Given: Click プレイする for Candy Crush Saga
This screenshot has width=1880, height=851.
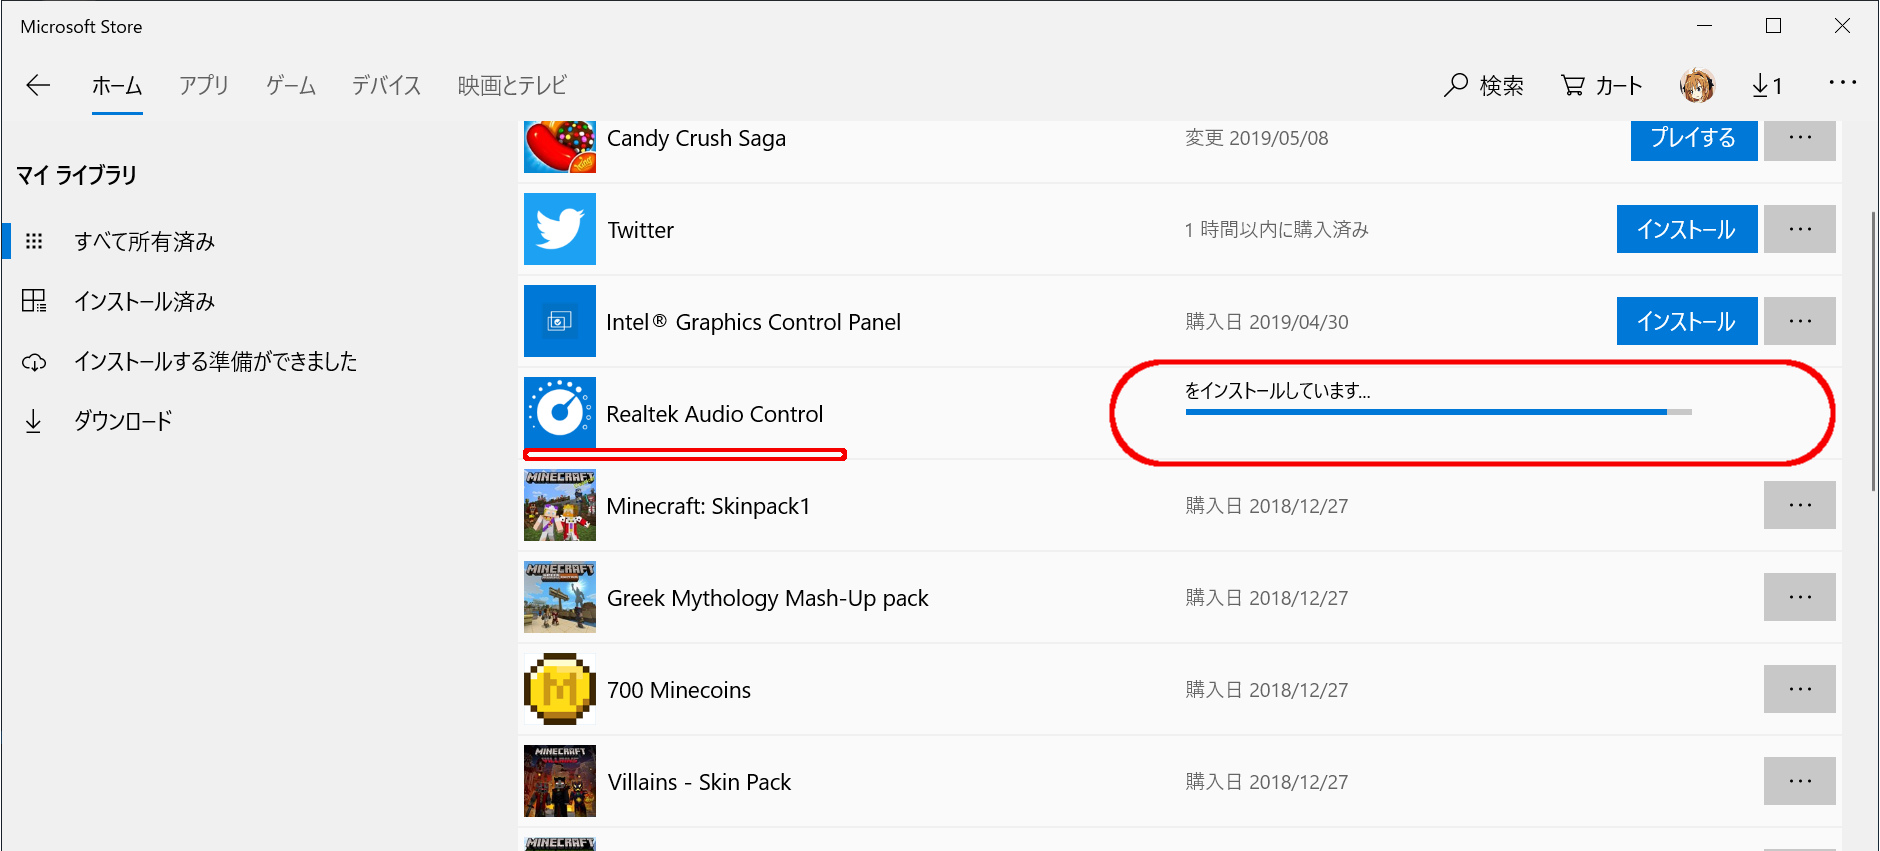Looking at the screenshot, I should (x=1694, y=139).
